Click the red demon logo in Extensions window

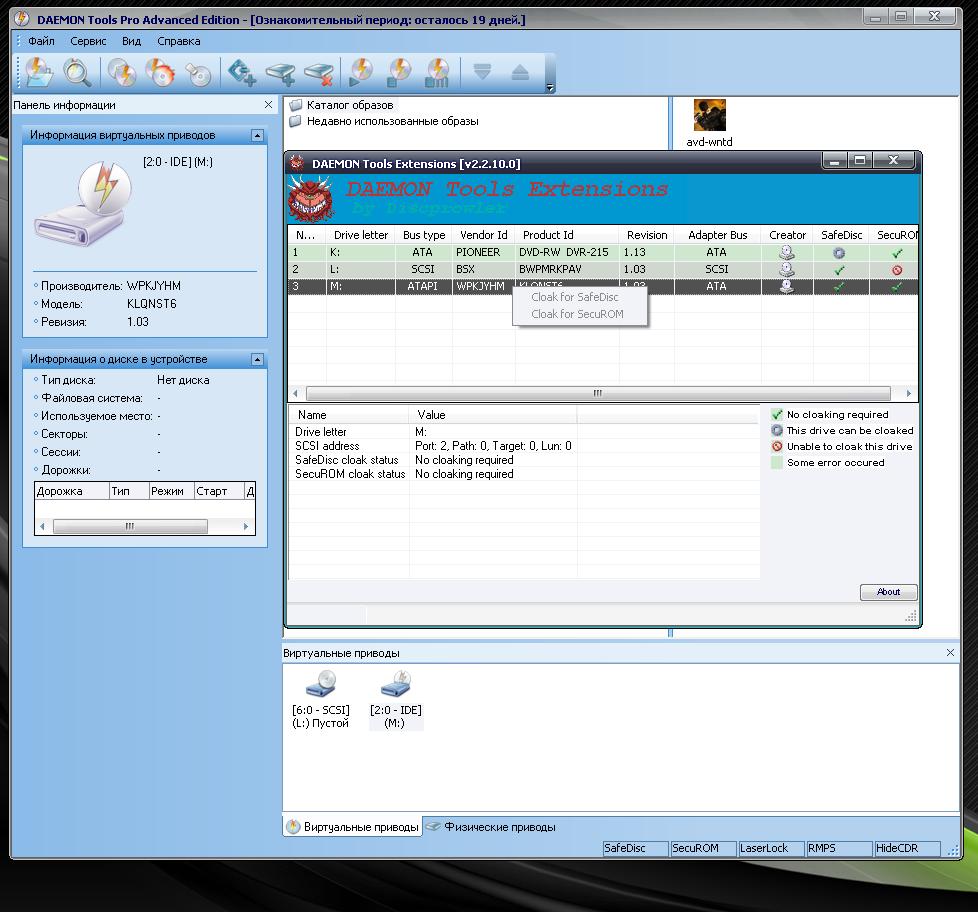click(311, 199)
